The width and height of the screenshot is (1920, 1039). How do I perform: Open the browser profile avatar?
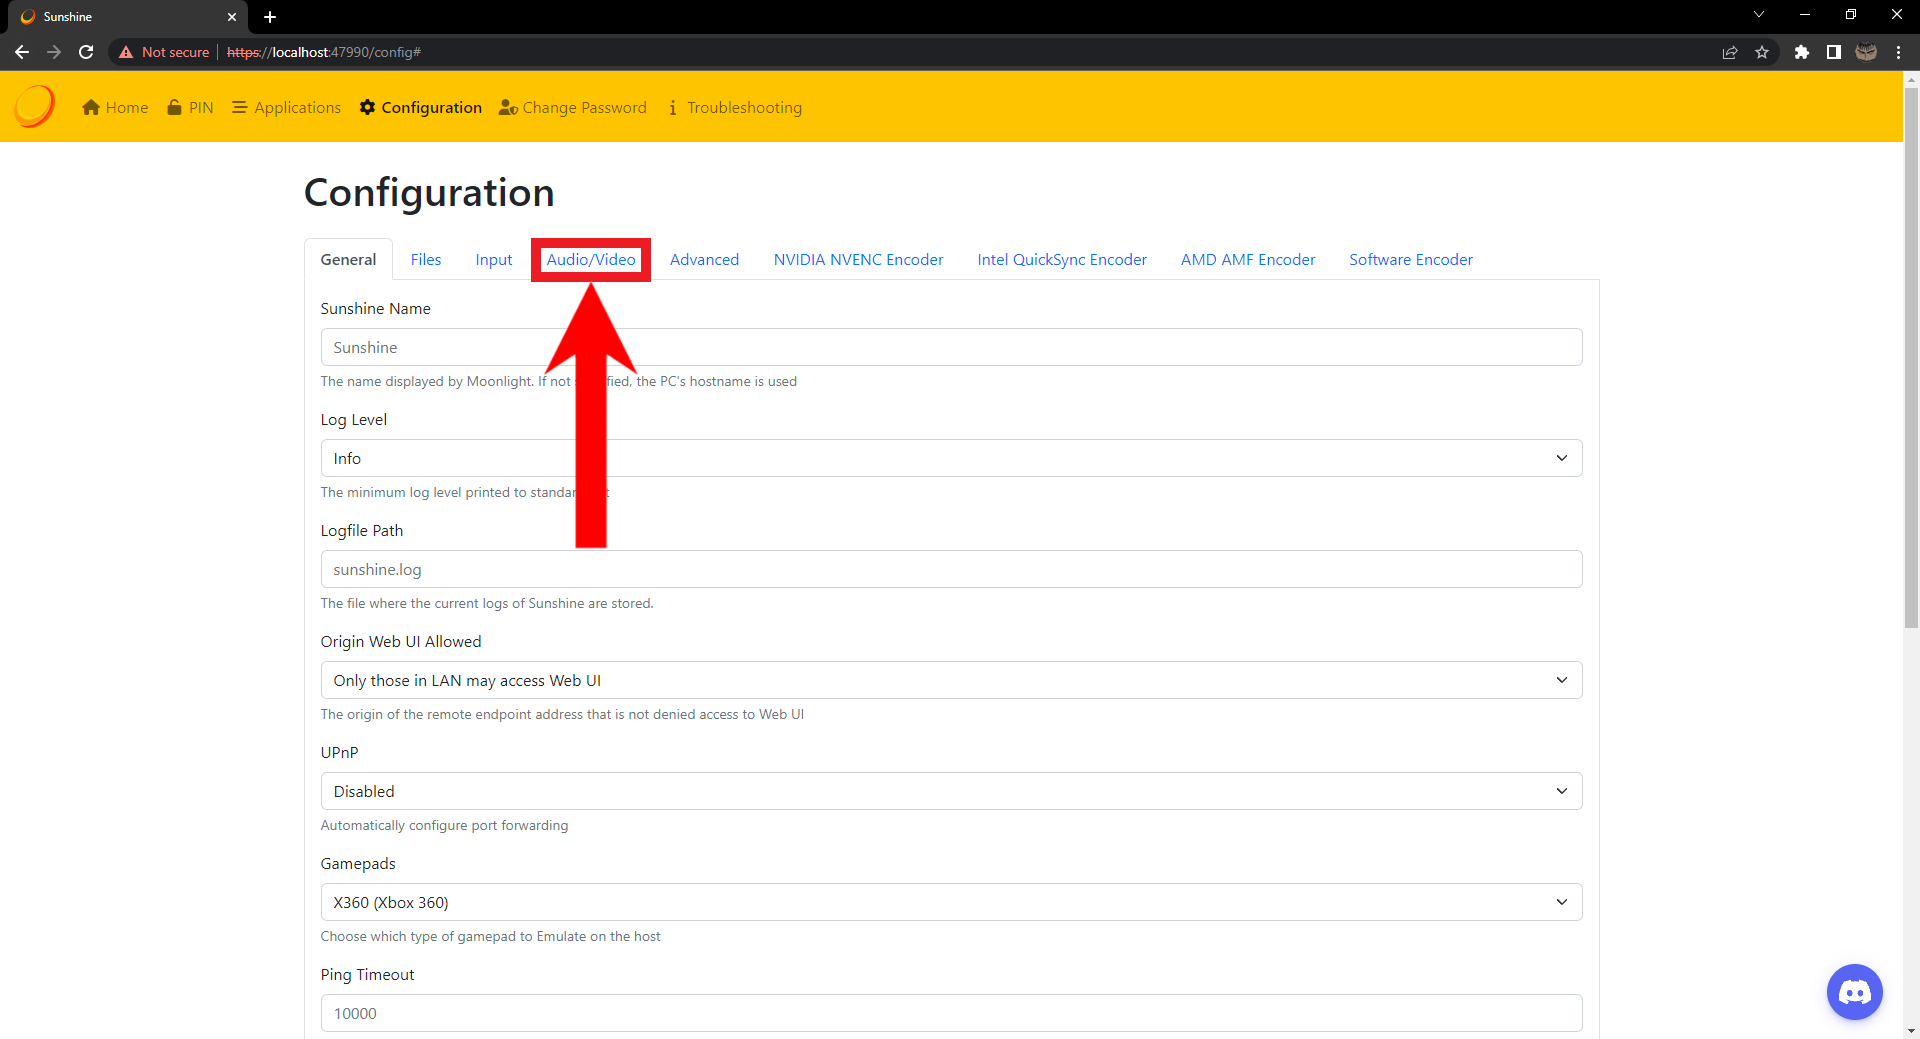tap(1866, 52)
